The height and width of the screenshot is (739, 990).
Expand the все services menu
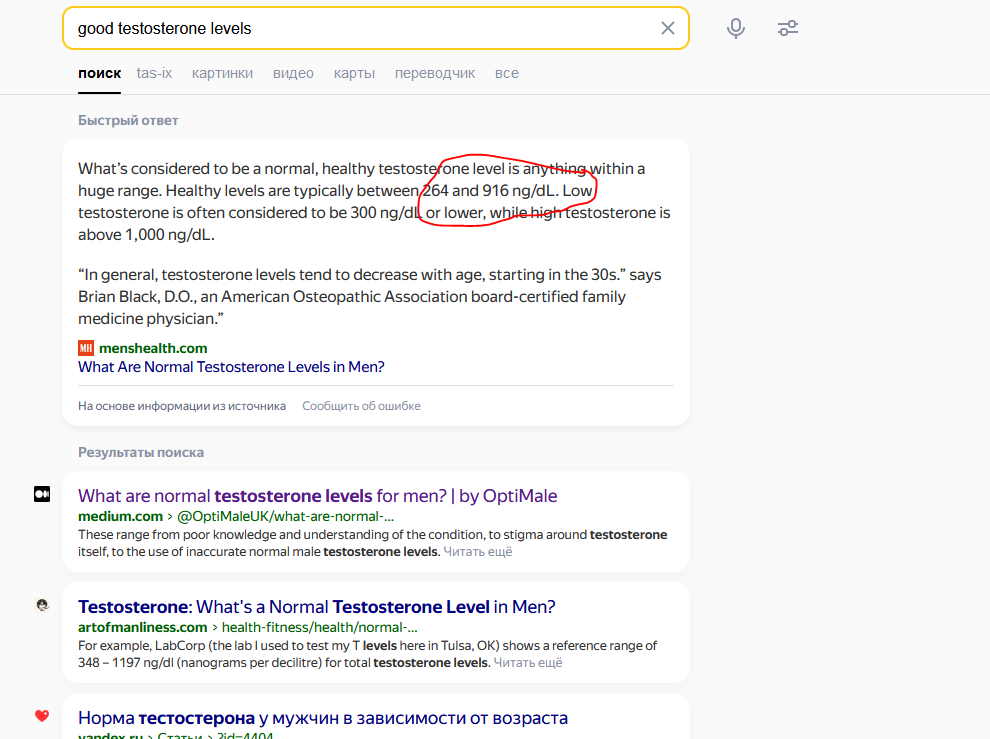(x=507, y=73)
